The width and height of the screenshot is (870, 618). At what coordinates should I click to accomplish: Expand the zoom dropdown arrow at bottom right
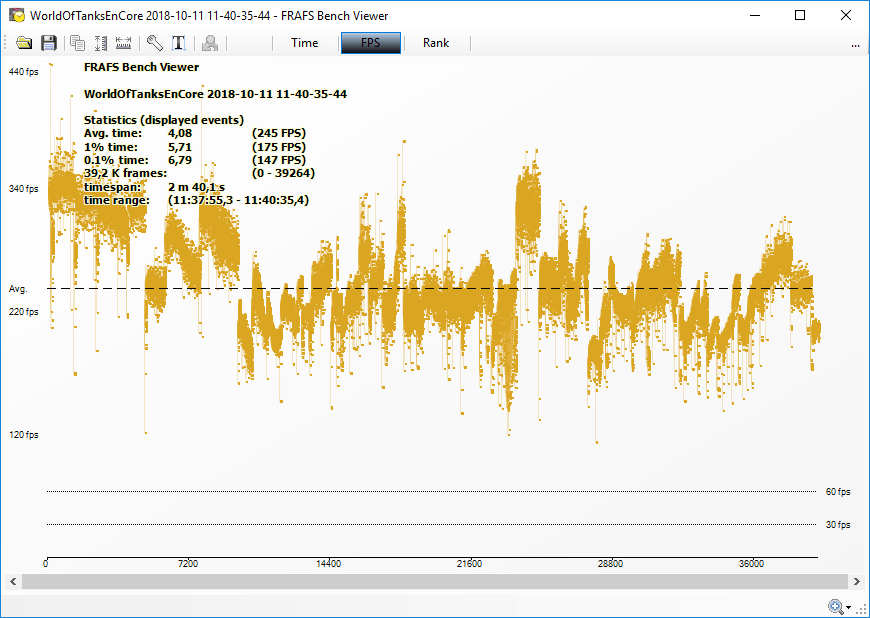click(x=848, y=607)
